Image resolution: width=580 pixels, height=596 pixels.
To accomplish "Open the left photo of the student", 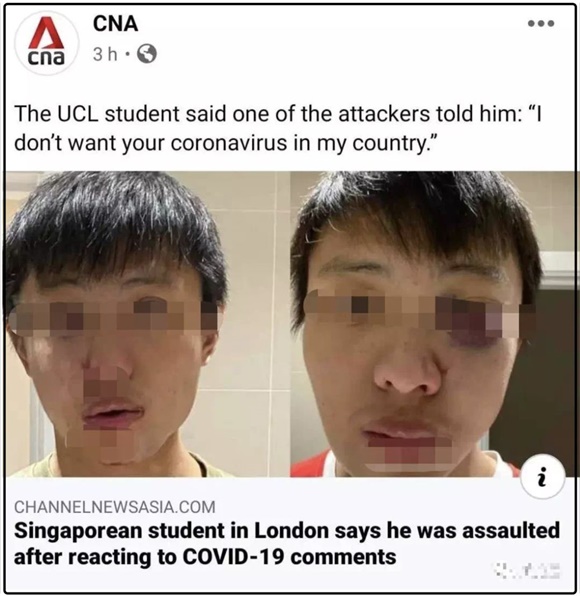I will pyautogui.click(x=147, y=324).
